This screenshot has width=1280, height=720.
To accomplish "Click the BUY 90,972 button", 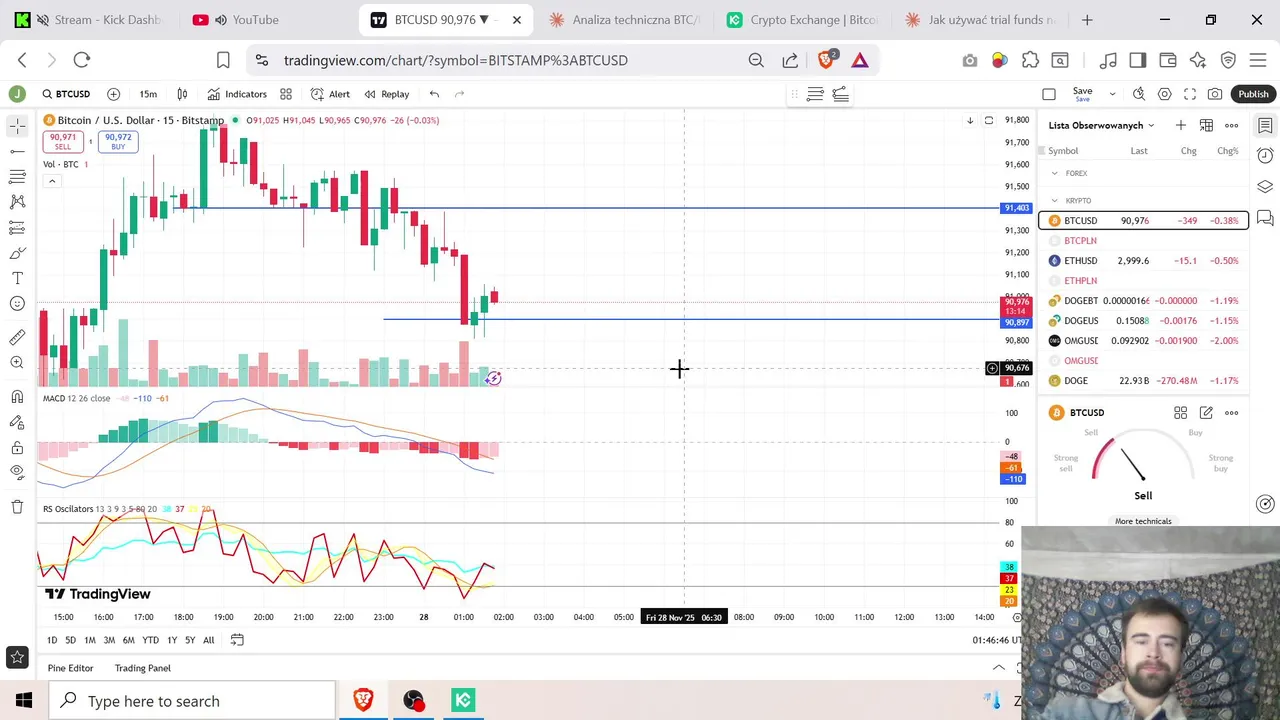I will [118, 142].
